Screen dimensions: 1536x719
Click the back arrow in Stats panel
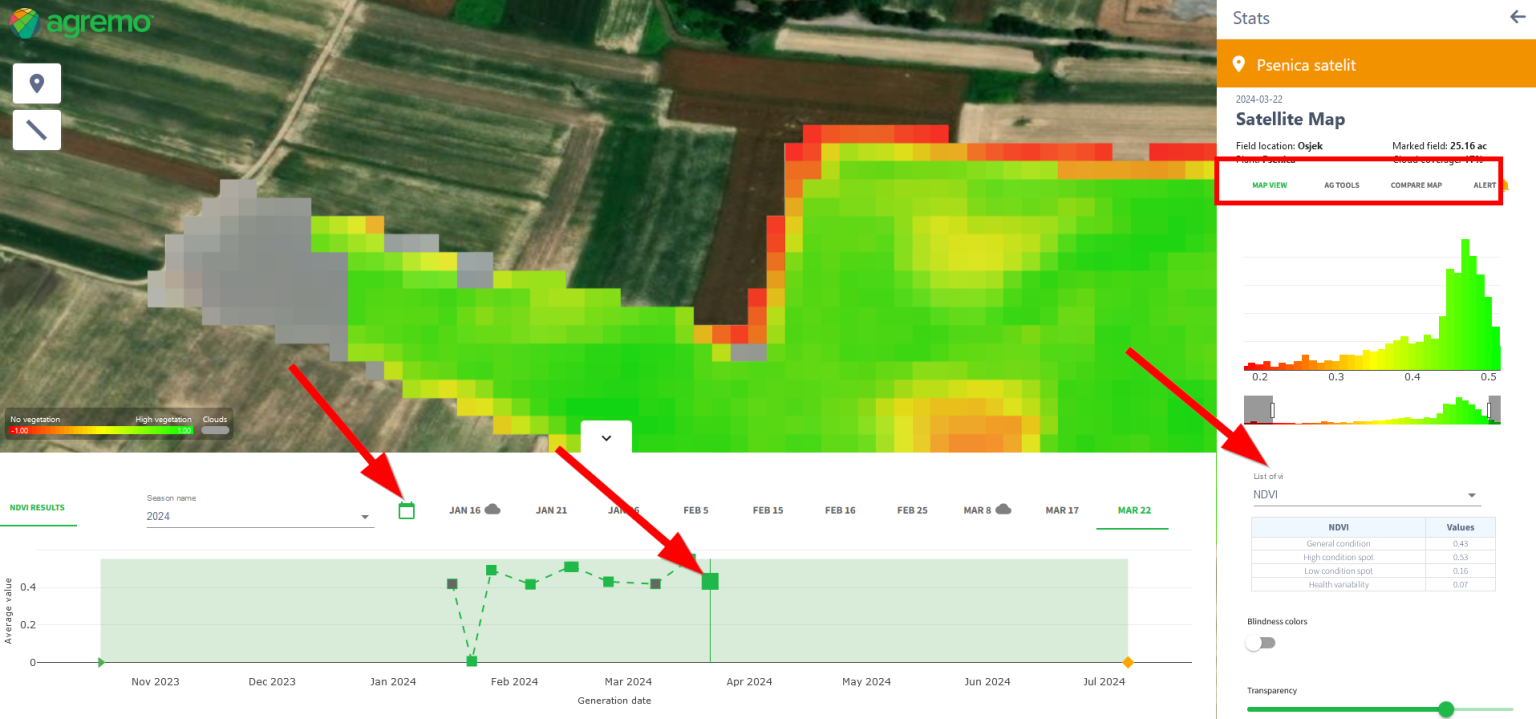pyautogui.click(x=1516, y=17)
